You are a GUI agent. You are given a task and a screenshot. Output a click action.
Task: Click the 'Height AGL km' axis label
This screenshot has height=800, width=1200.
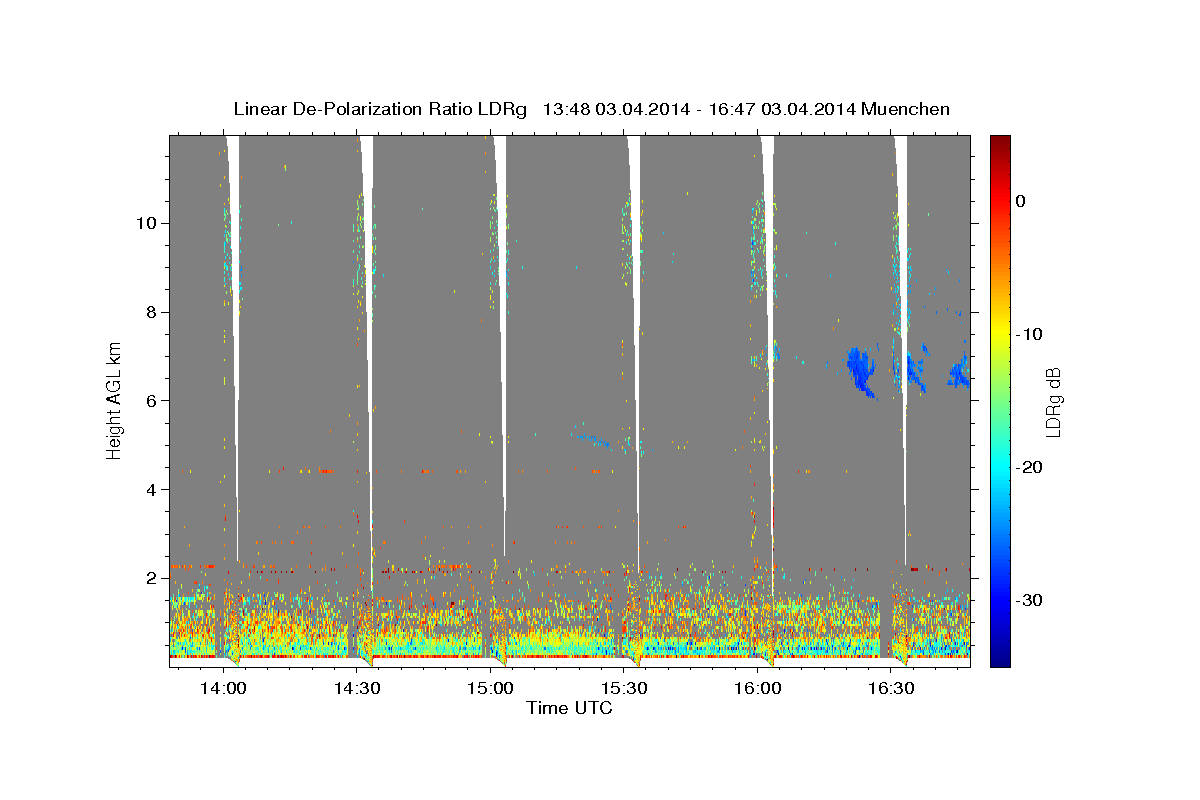coord(115,400)
